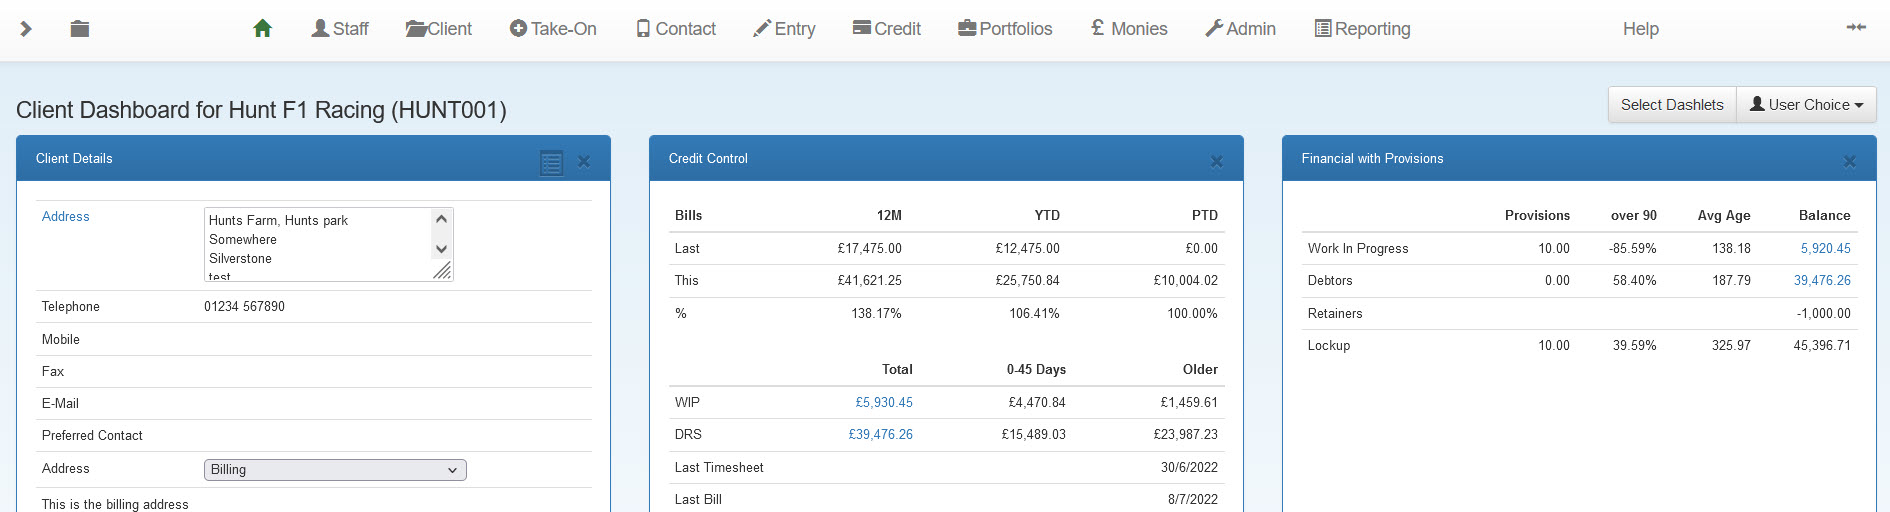Open the Client Details list icon

pyautogui.click(x=551, y=162)
